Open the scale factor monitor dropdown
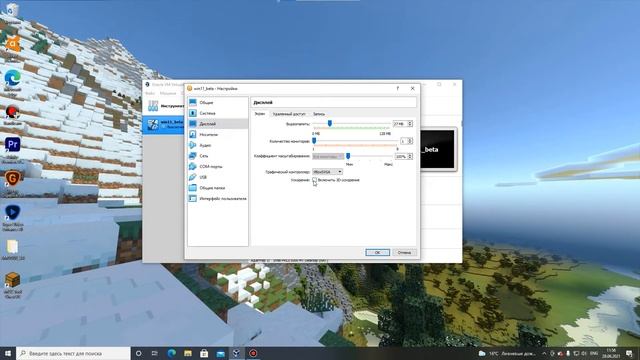The width and height of the screenshot is (640, 360). click(328, 156)
